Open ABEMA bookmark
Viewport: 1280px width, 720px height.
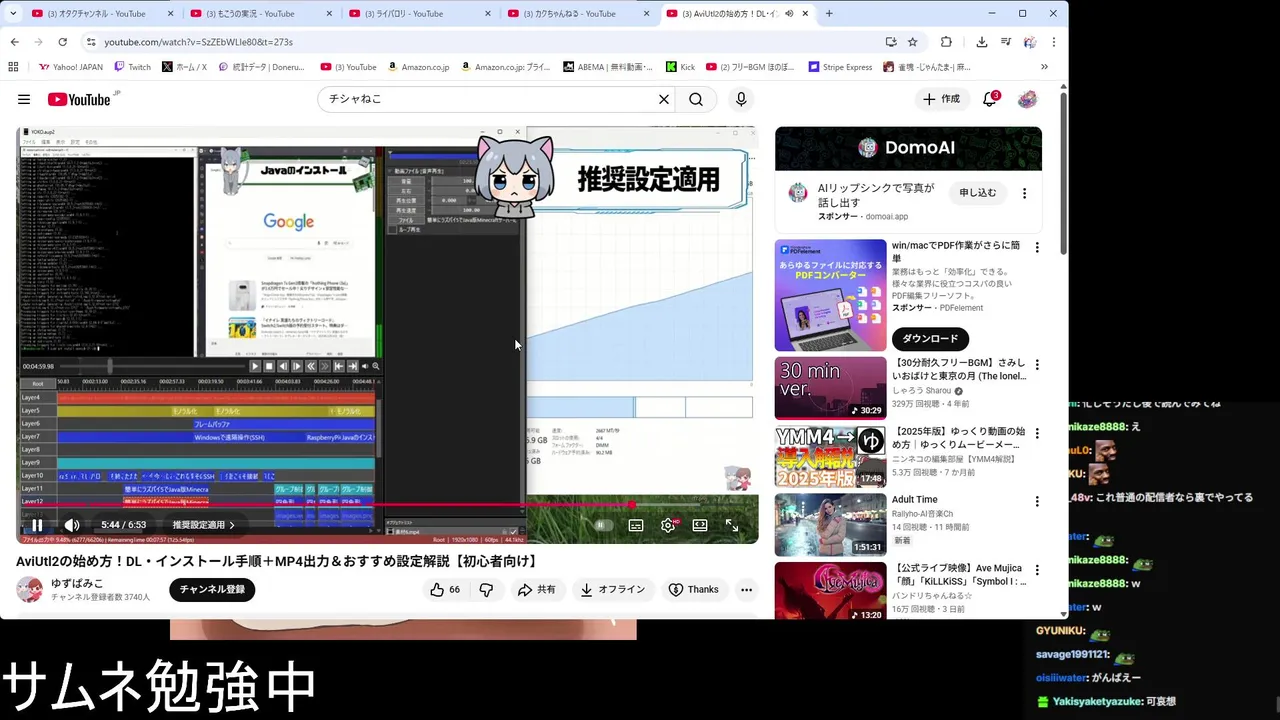coord(606,67)
